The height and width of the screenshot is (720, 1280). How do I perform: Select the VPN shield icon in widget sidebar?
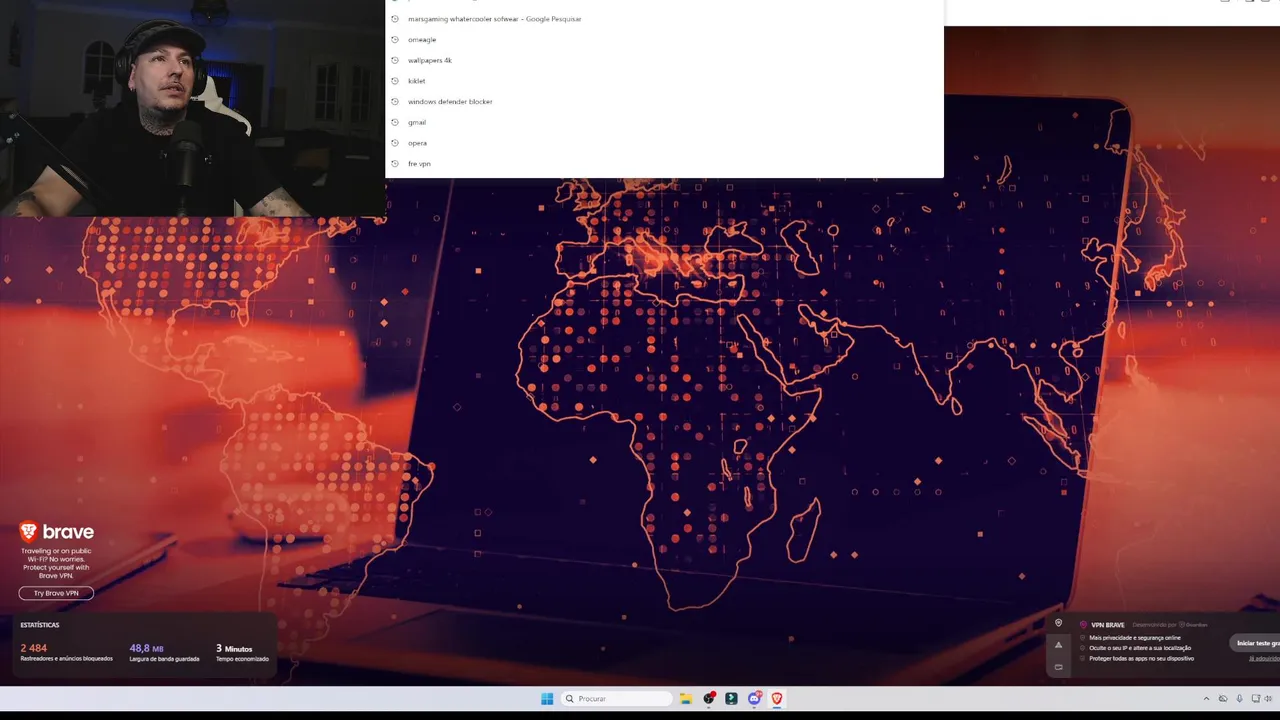coord(1058,623)
